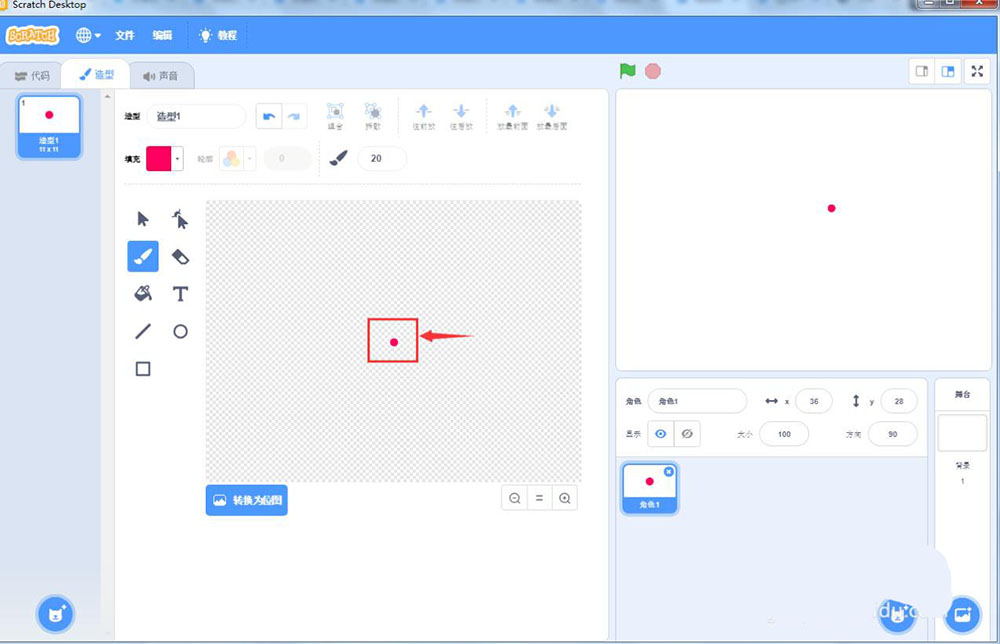Viewport: 1000px width, 644px height.
Task: Click the red fill color swatch
Action: [159, 159]
